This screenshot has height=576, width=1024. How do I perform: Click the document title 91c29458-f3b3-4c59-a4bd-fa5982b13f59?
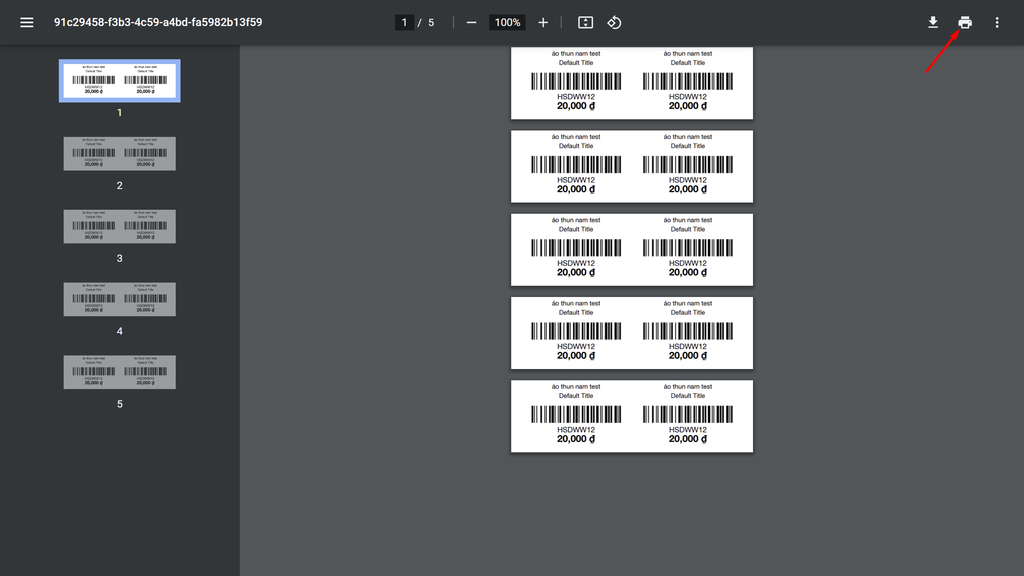pos(158,22)
